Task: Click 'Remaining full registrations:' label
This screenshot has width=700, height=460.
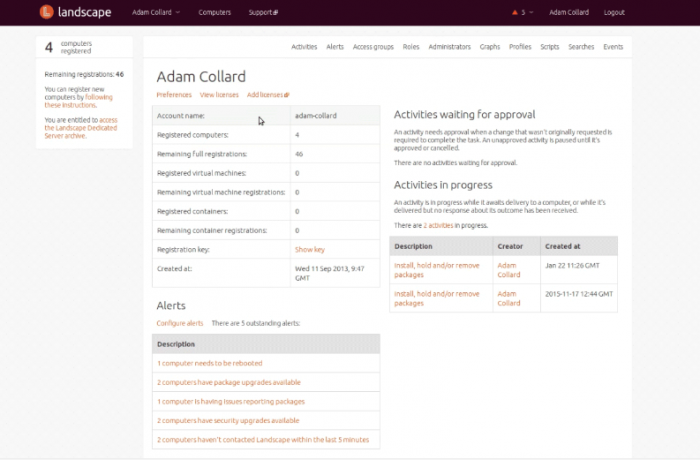Action: coord(202,154)
